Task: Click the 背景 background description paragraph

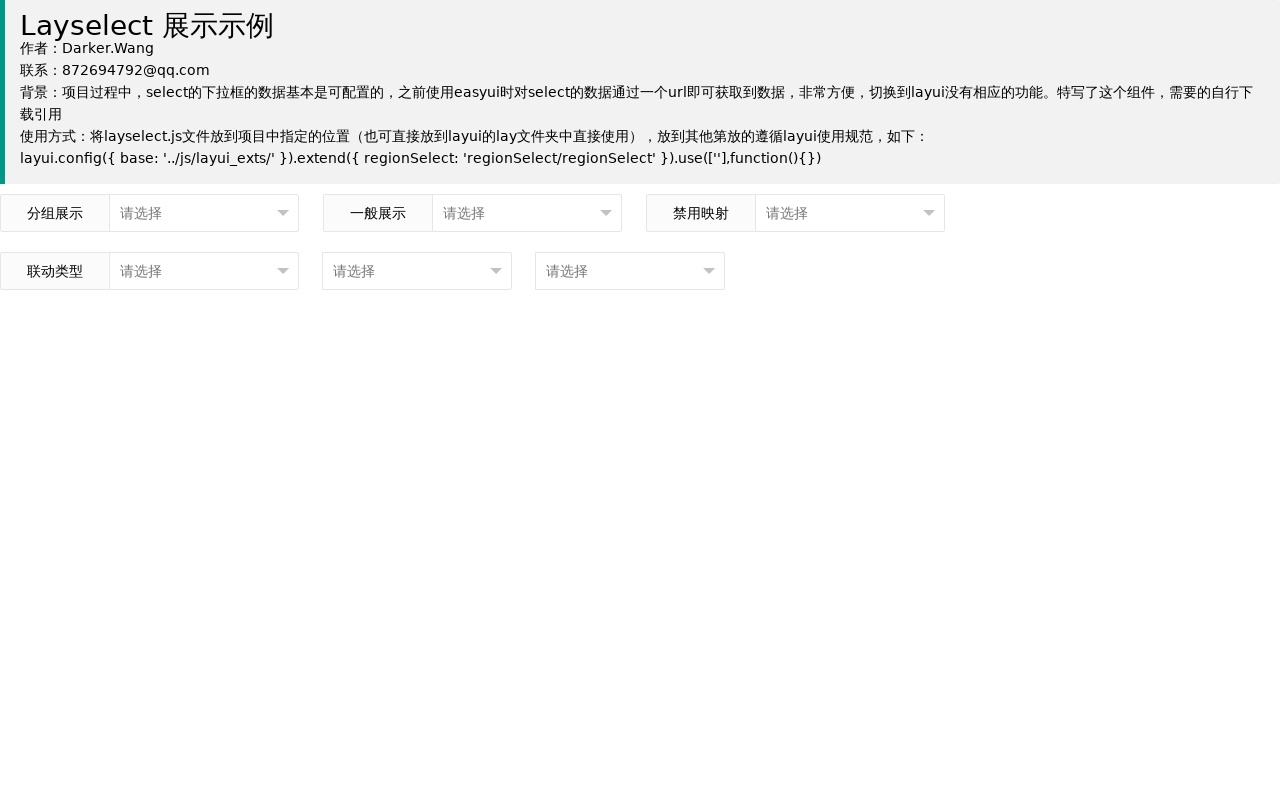Action: click(x=636, y=103)
